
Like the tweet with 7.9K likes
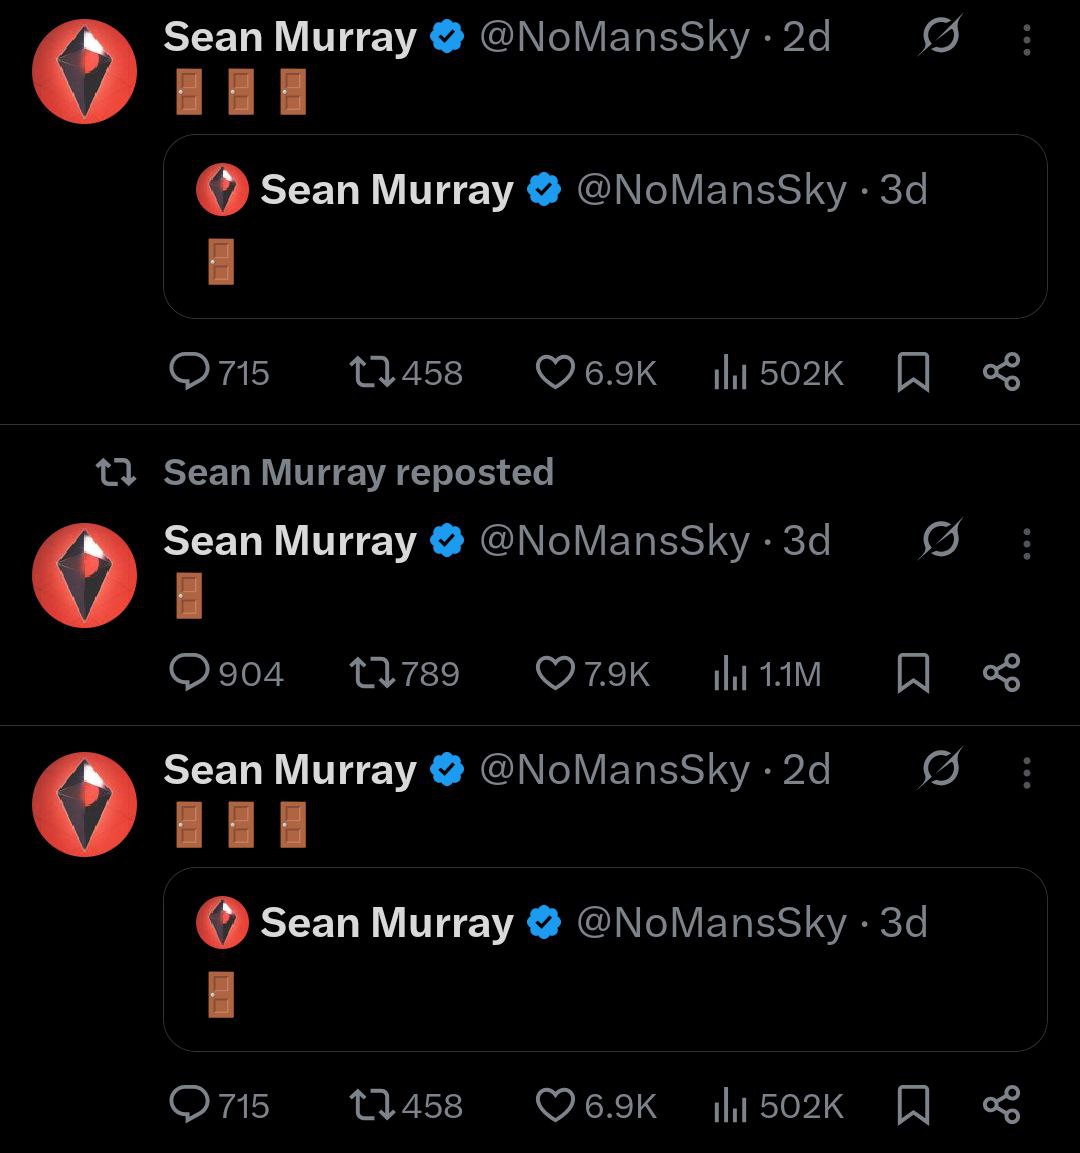click(x=555, y=673)
